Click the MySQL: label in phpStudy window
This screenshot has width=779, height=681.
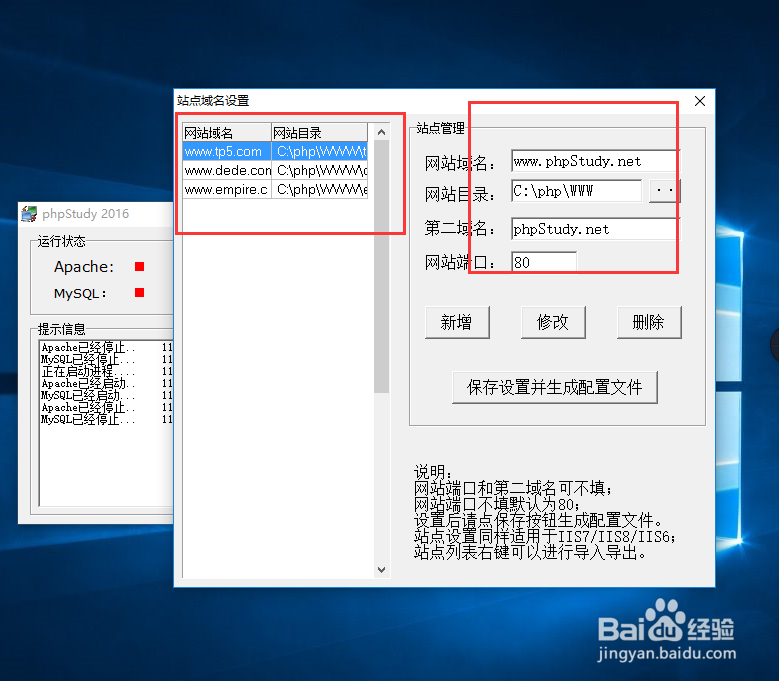[80, 294]
